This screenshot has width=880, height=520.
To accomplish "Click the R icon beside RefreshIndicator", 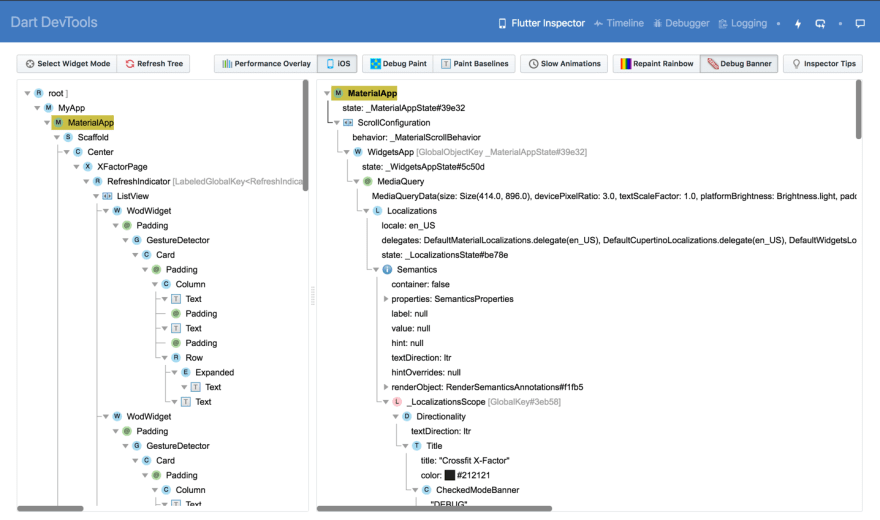I will [x=97, y=181].
